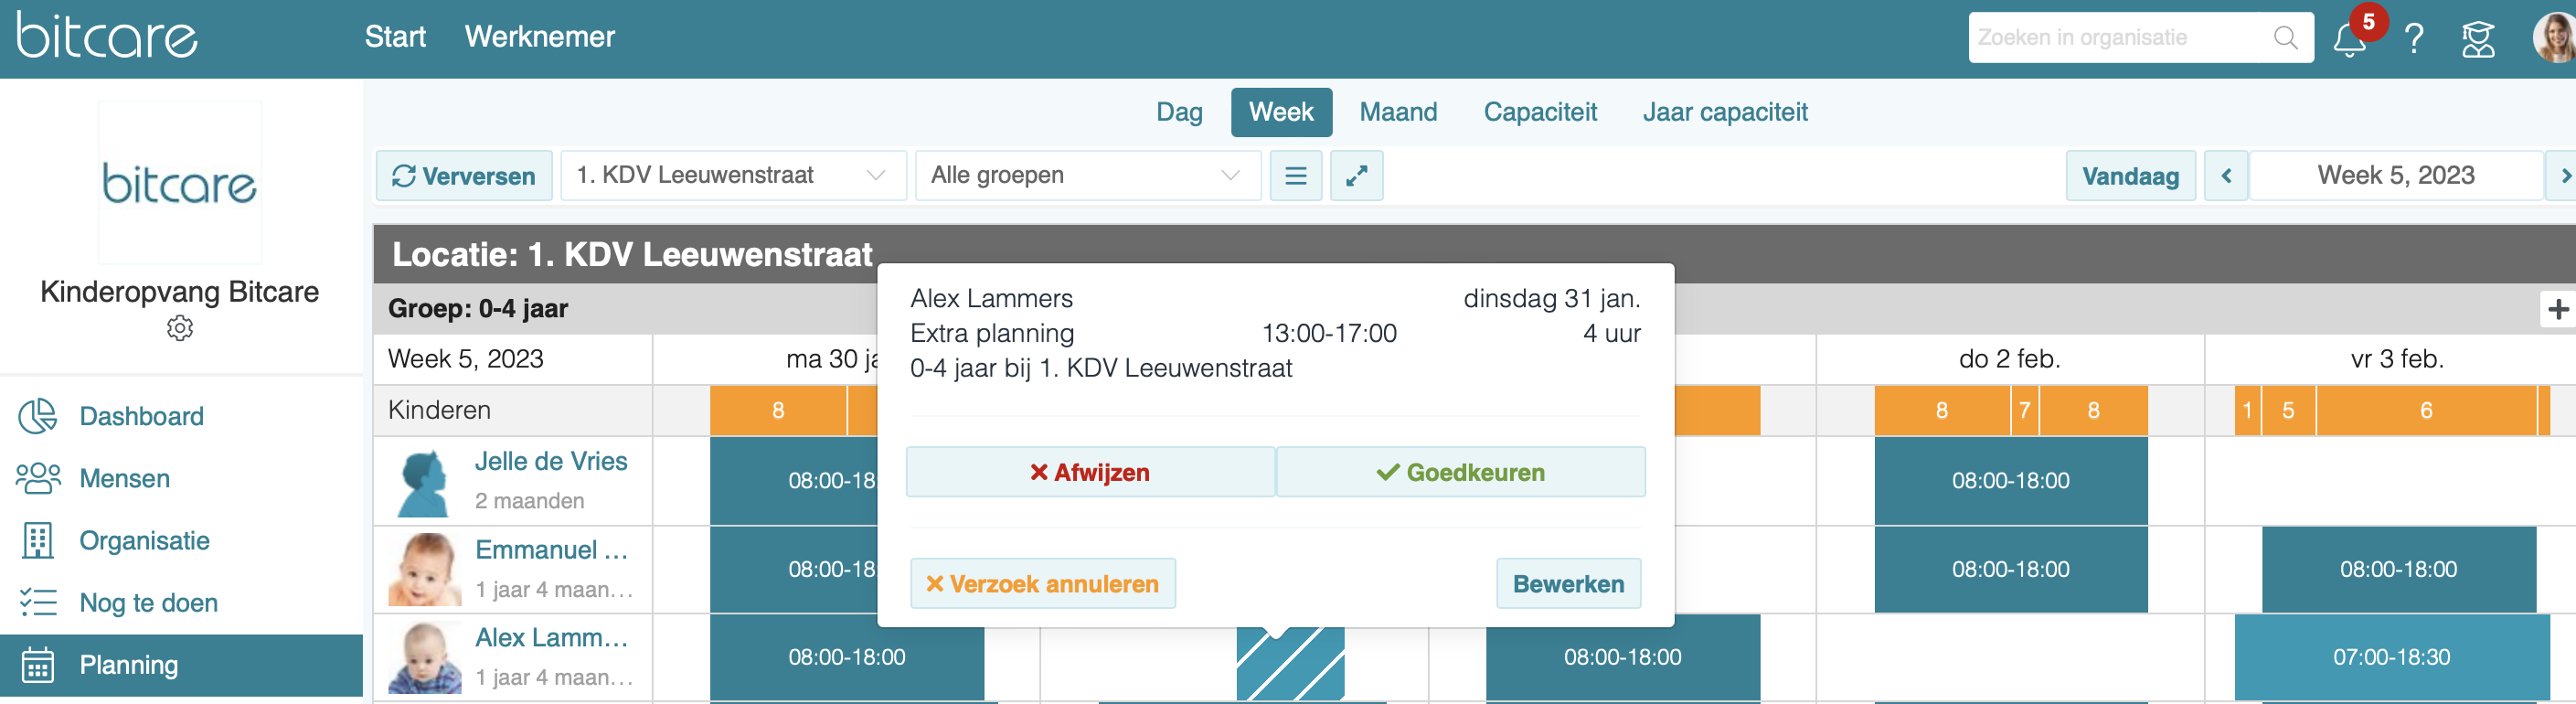Click the Bewerken button

click(x=1568, y=584)
